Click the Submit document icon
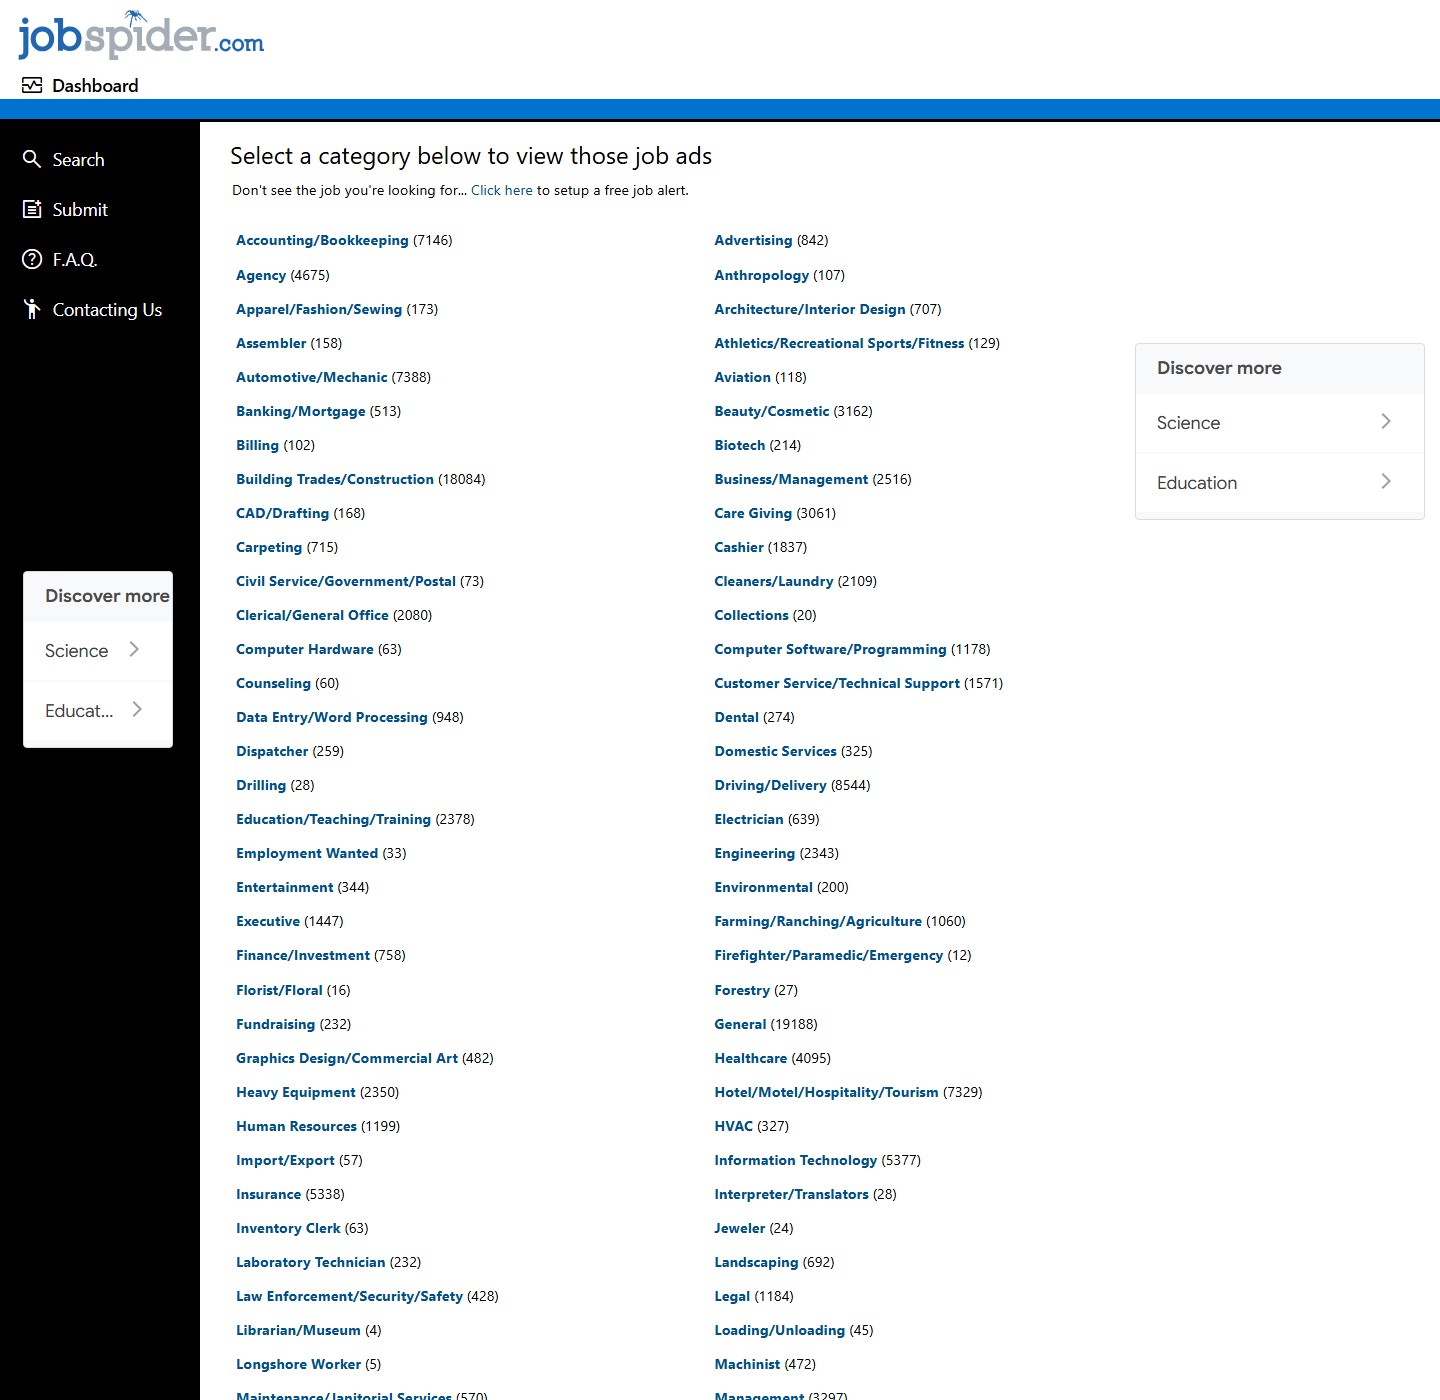Image resolution: width=1440 pixels, height=1400 pixels. (32, 209)
